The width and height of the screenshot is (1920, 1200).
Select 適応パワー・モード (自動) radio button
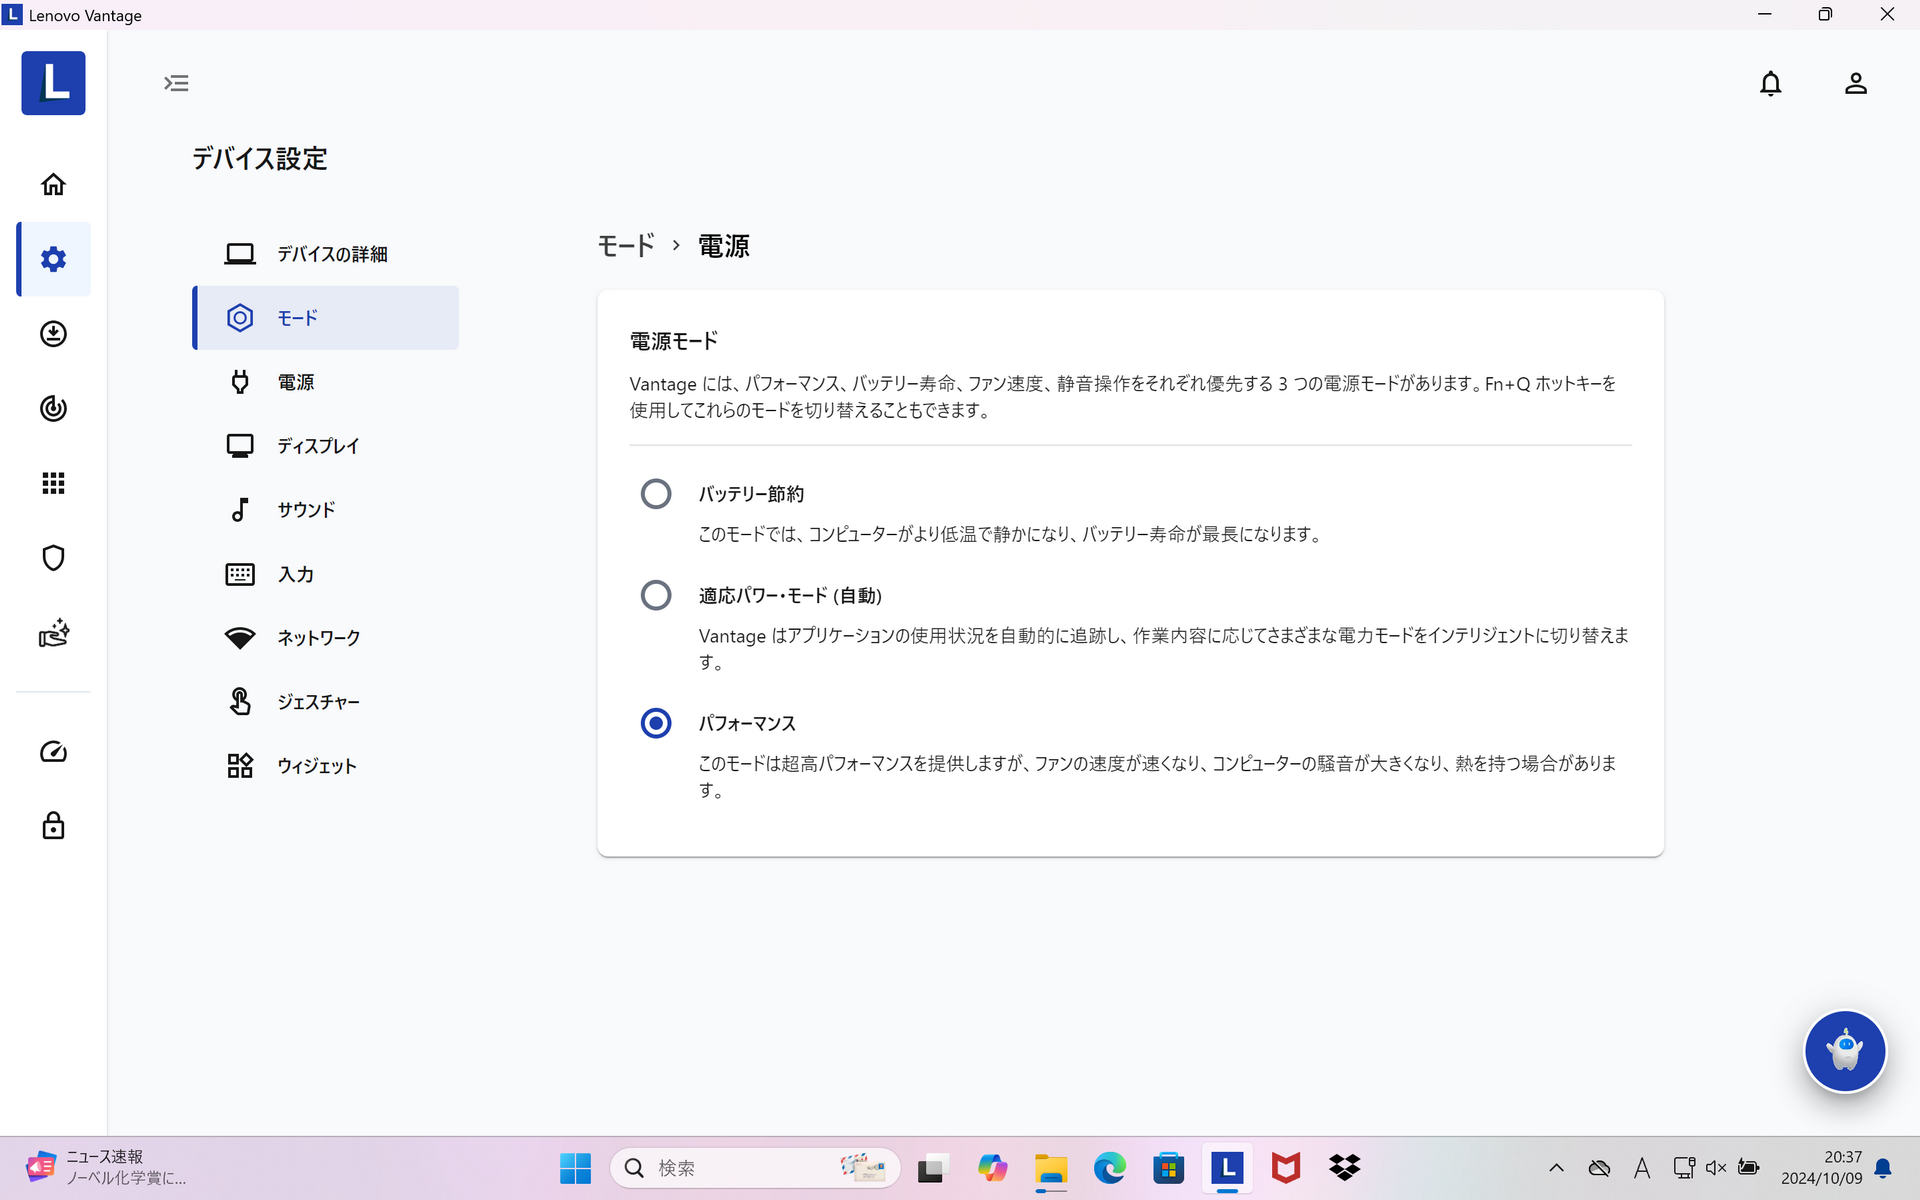tap(656, 596)
